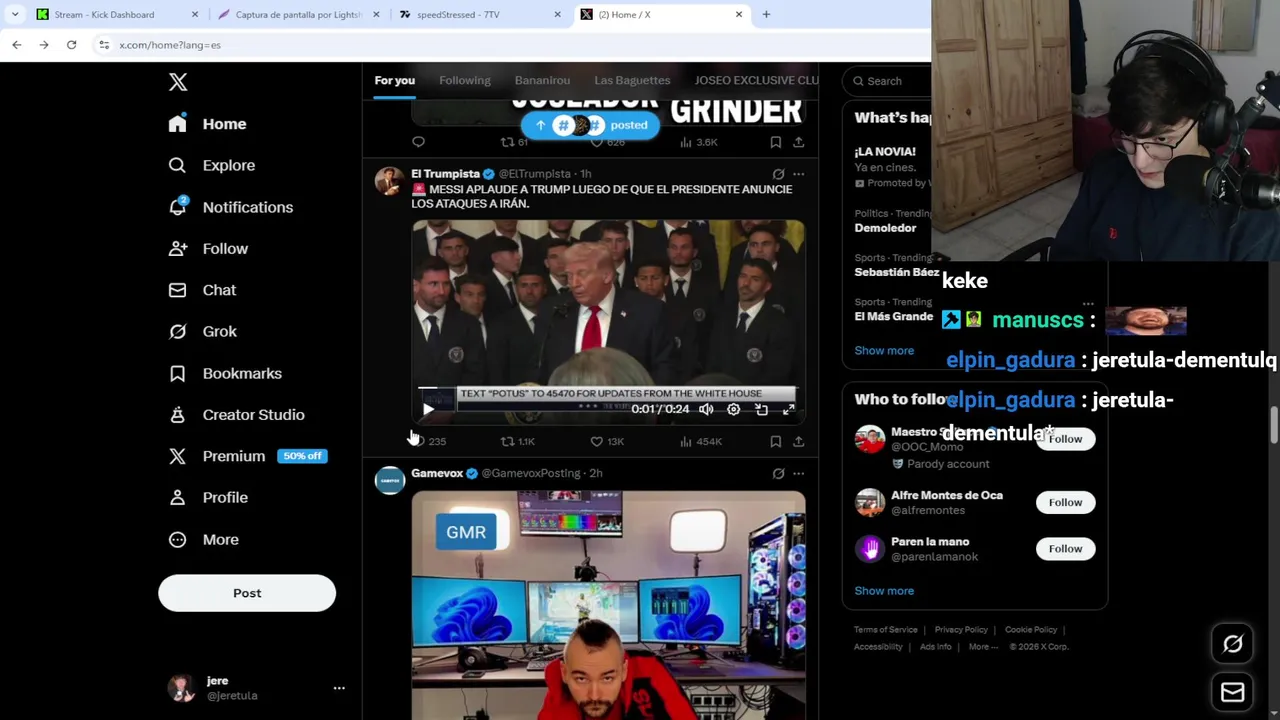Show more under Who to follow

click(x=884, y=591)
